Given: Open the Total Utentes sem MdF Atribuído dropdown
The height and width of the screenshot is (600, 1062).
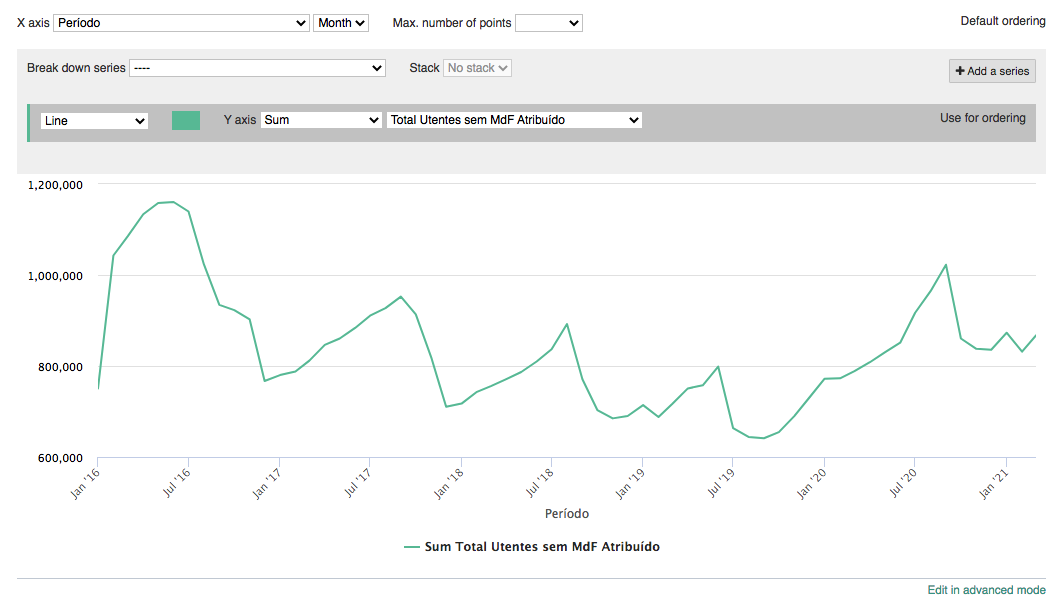Looking at the screenshot, I should (514, 120).
